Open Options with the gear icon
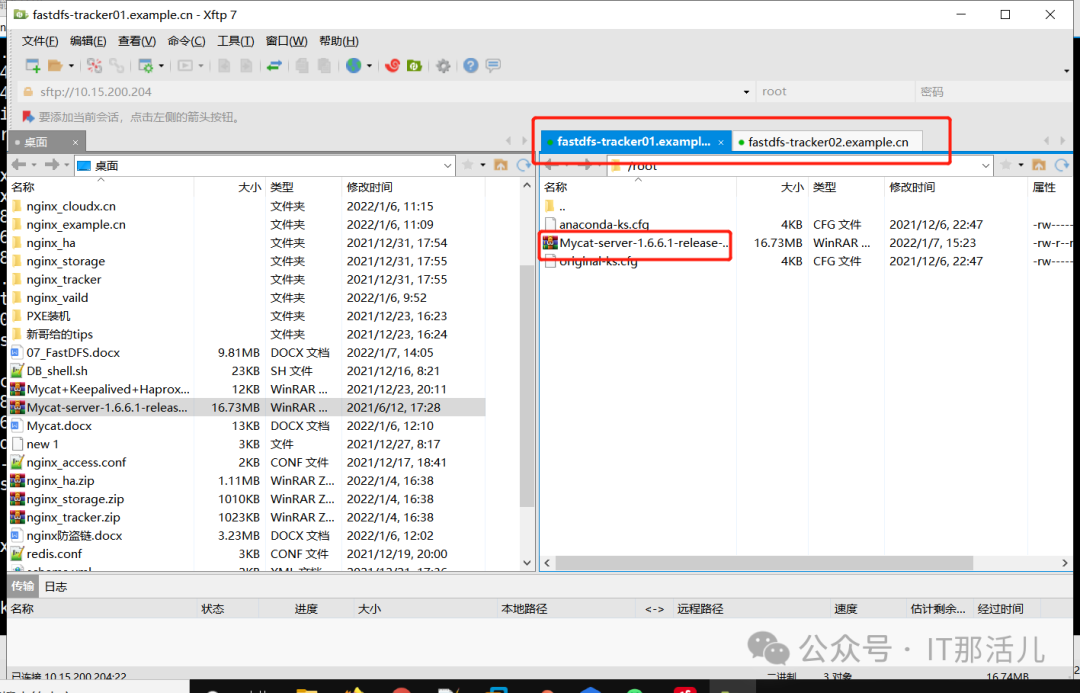 click(444, 65)
